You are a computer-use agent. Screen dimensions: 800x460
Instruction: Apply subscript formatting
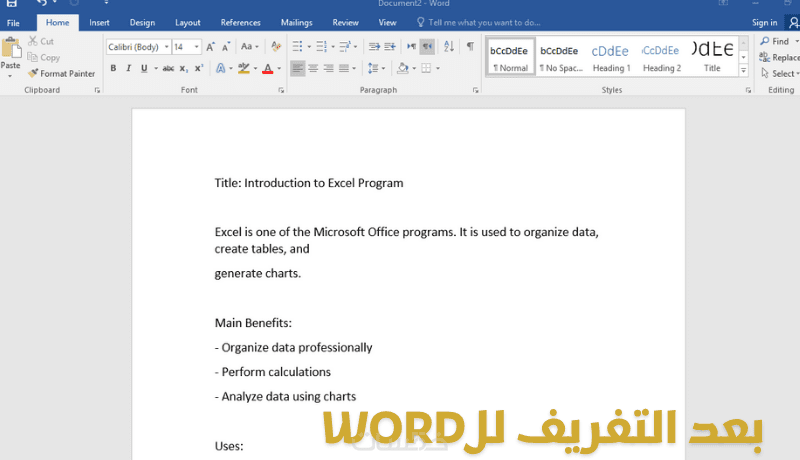184,68
